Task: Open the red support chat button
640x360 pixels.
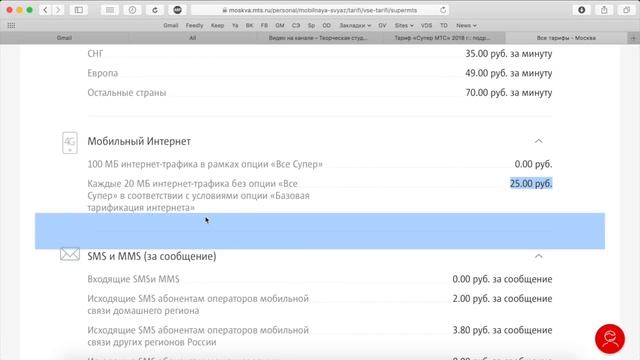Action: pyautogui.click(x=610, y=339)
